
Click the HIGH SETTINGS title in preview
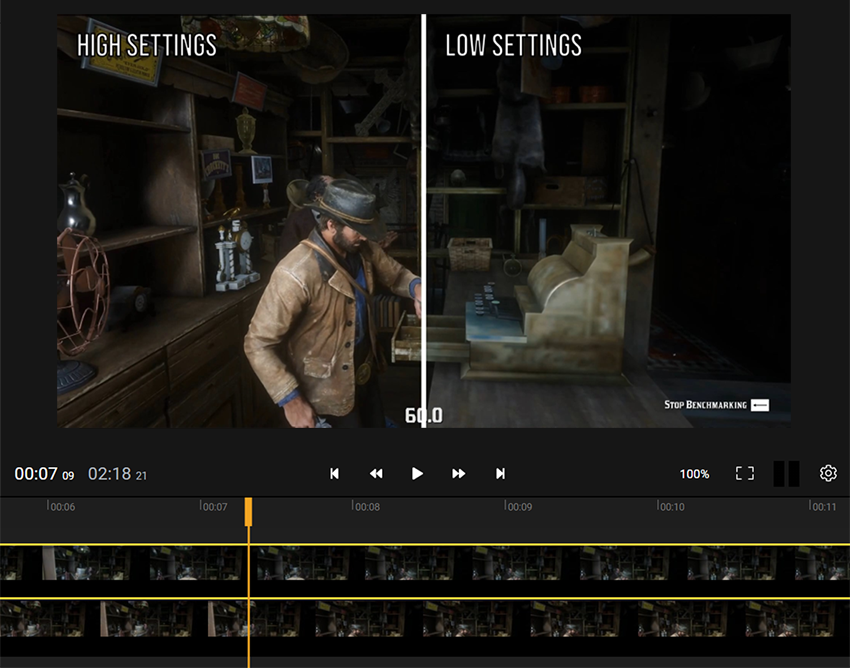tap(147, 46)
